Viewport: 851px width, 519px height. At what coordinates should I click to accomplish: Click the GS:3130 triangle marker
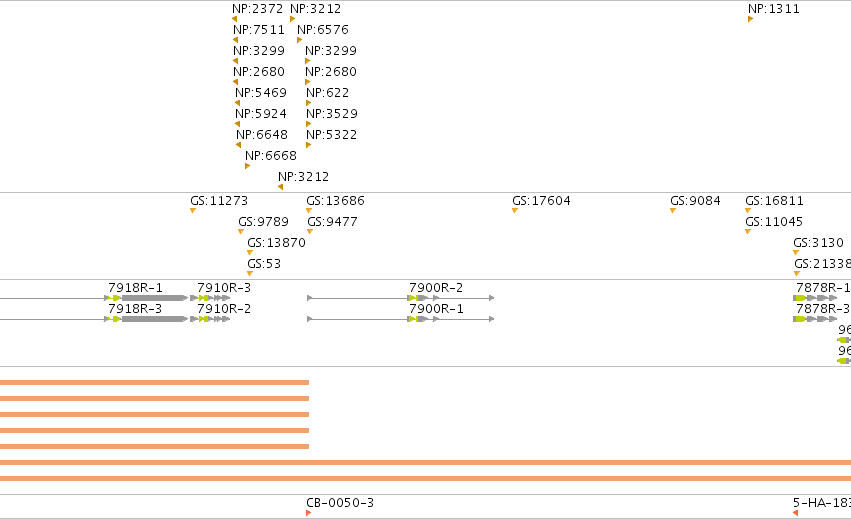coord(796,252)
